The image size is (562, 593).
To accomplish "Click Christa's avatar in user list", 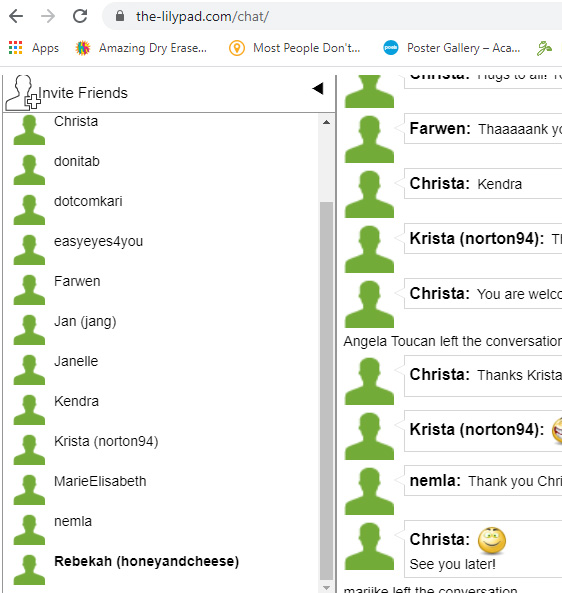I will tap(29, 130).
